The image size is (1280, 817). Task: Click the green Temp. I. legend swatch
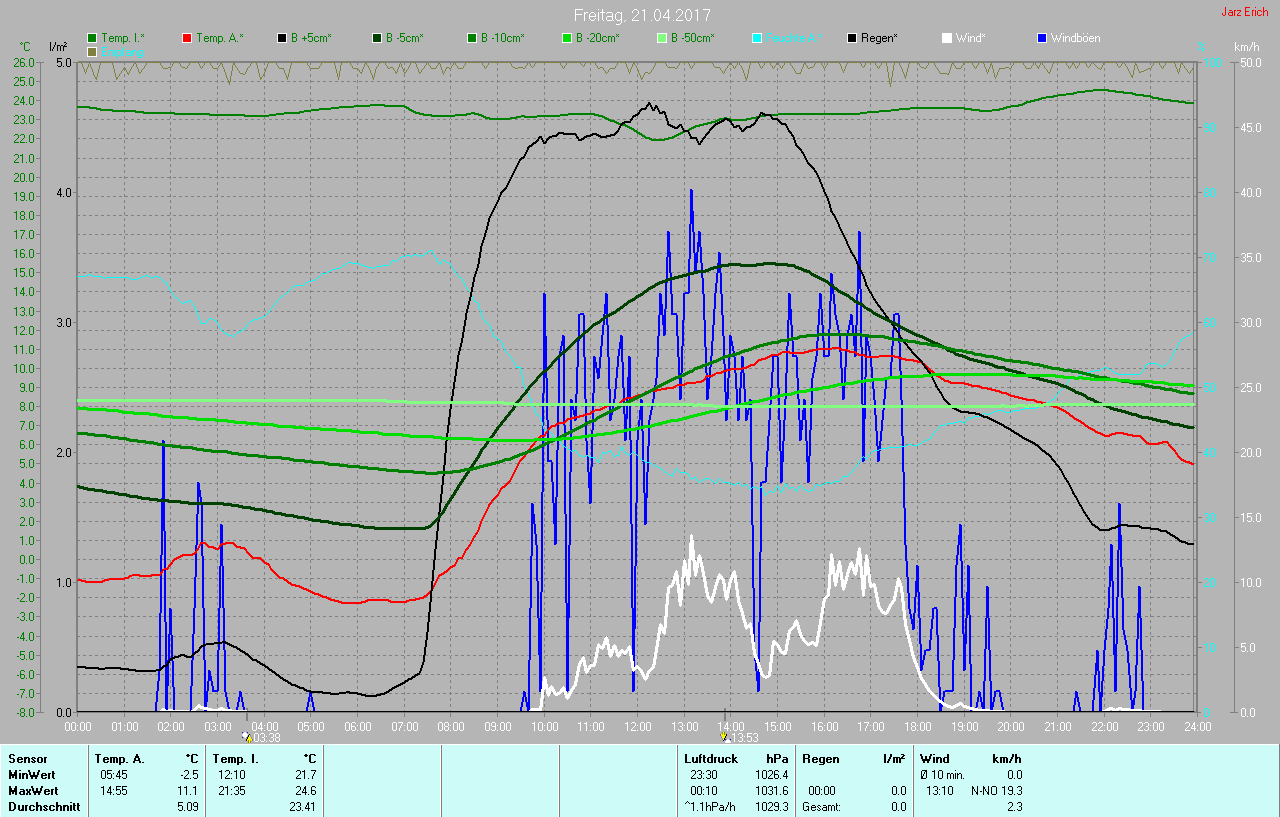tap(92, 38)
